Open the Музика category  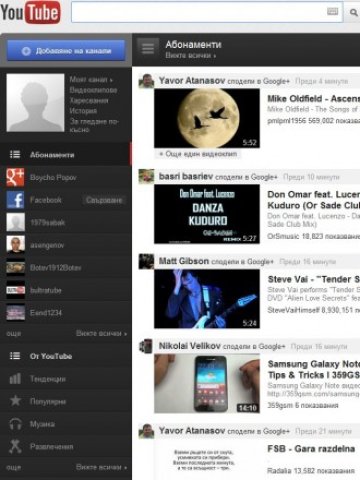(x=42, y=424)
